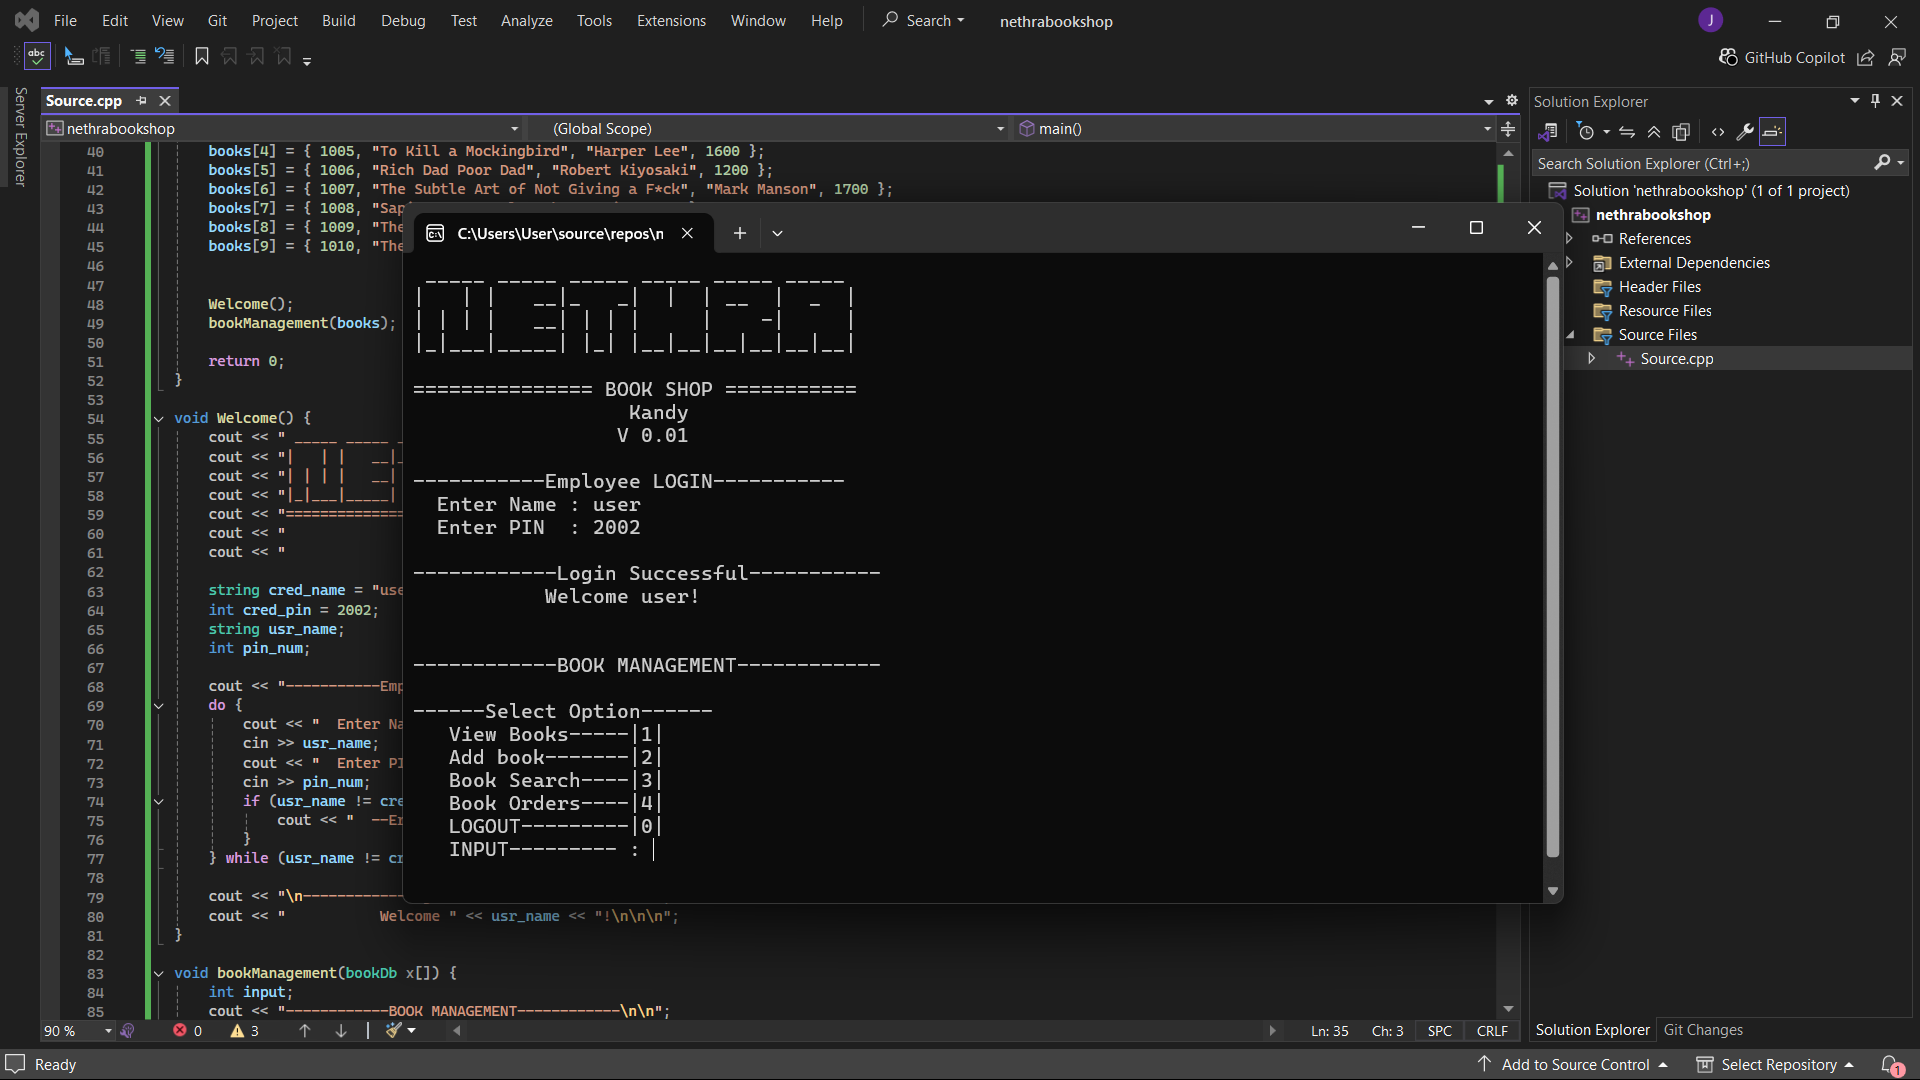The image size is (1920, 1080).
Task: Click Add to Source Control button
Action: click(x=1575, y=1065)
